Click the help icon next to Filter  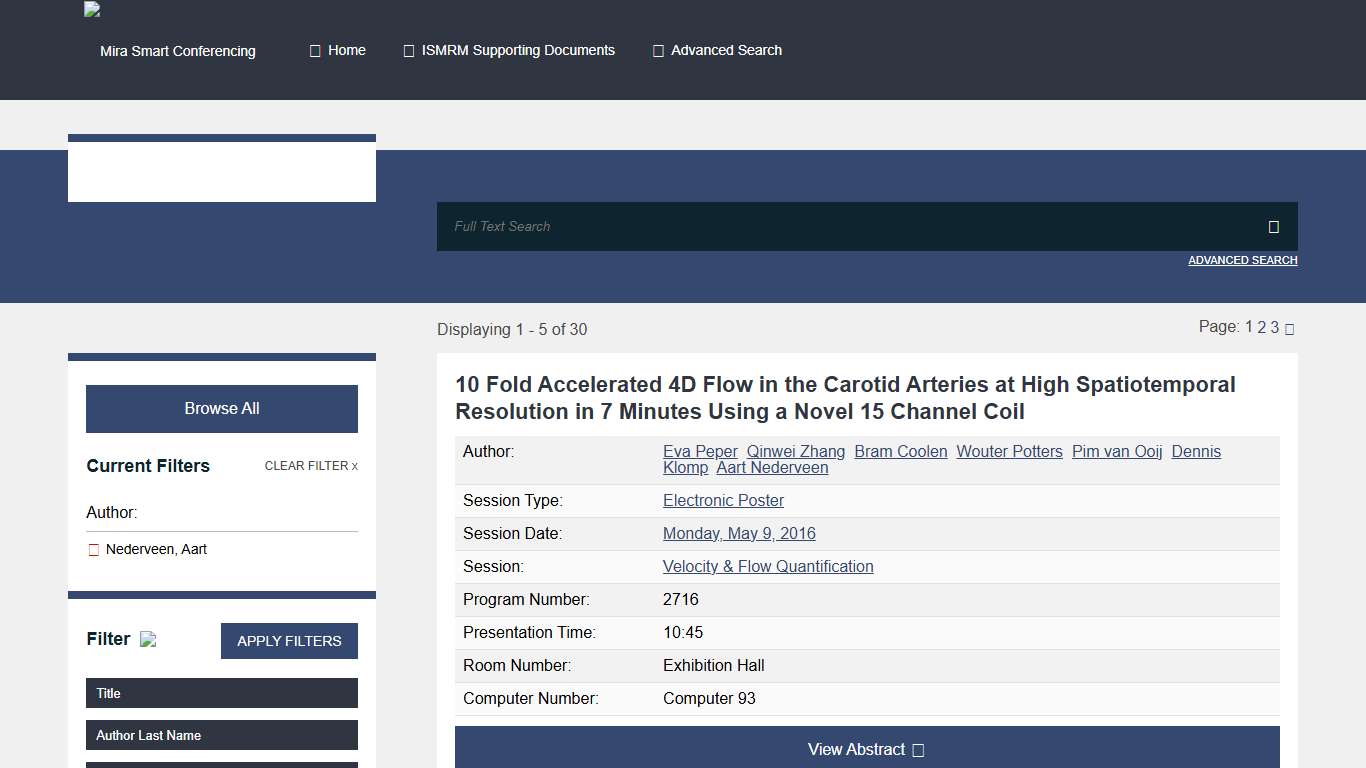click(148, 640)
